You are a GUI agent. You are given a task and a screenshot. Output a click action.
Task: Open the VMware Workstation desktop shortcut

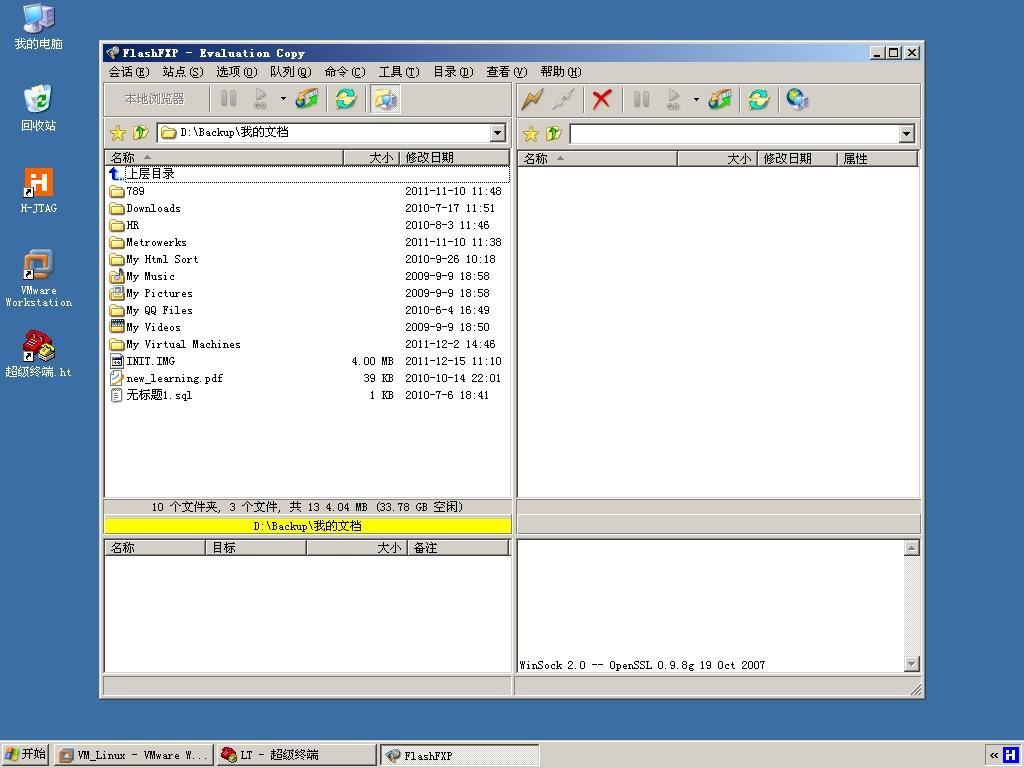coord(39,278)
